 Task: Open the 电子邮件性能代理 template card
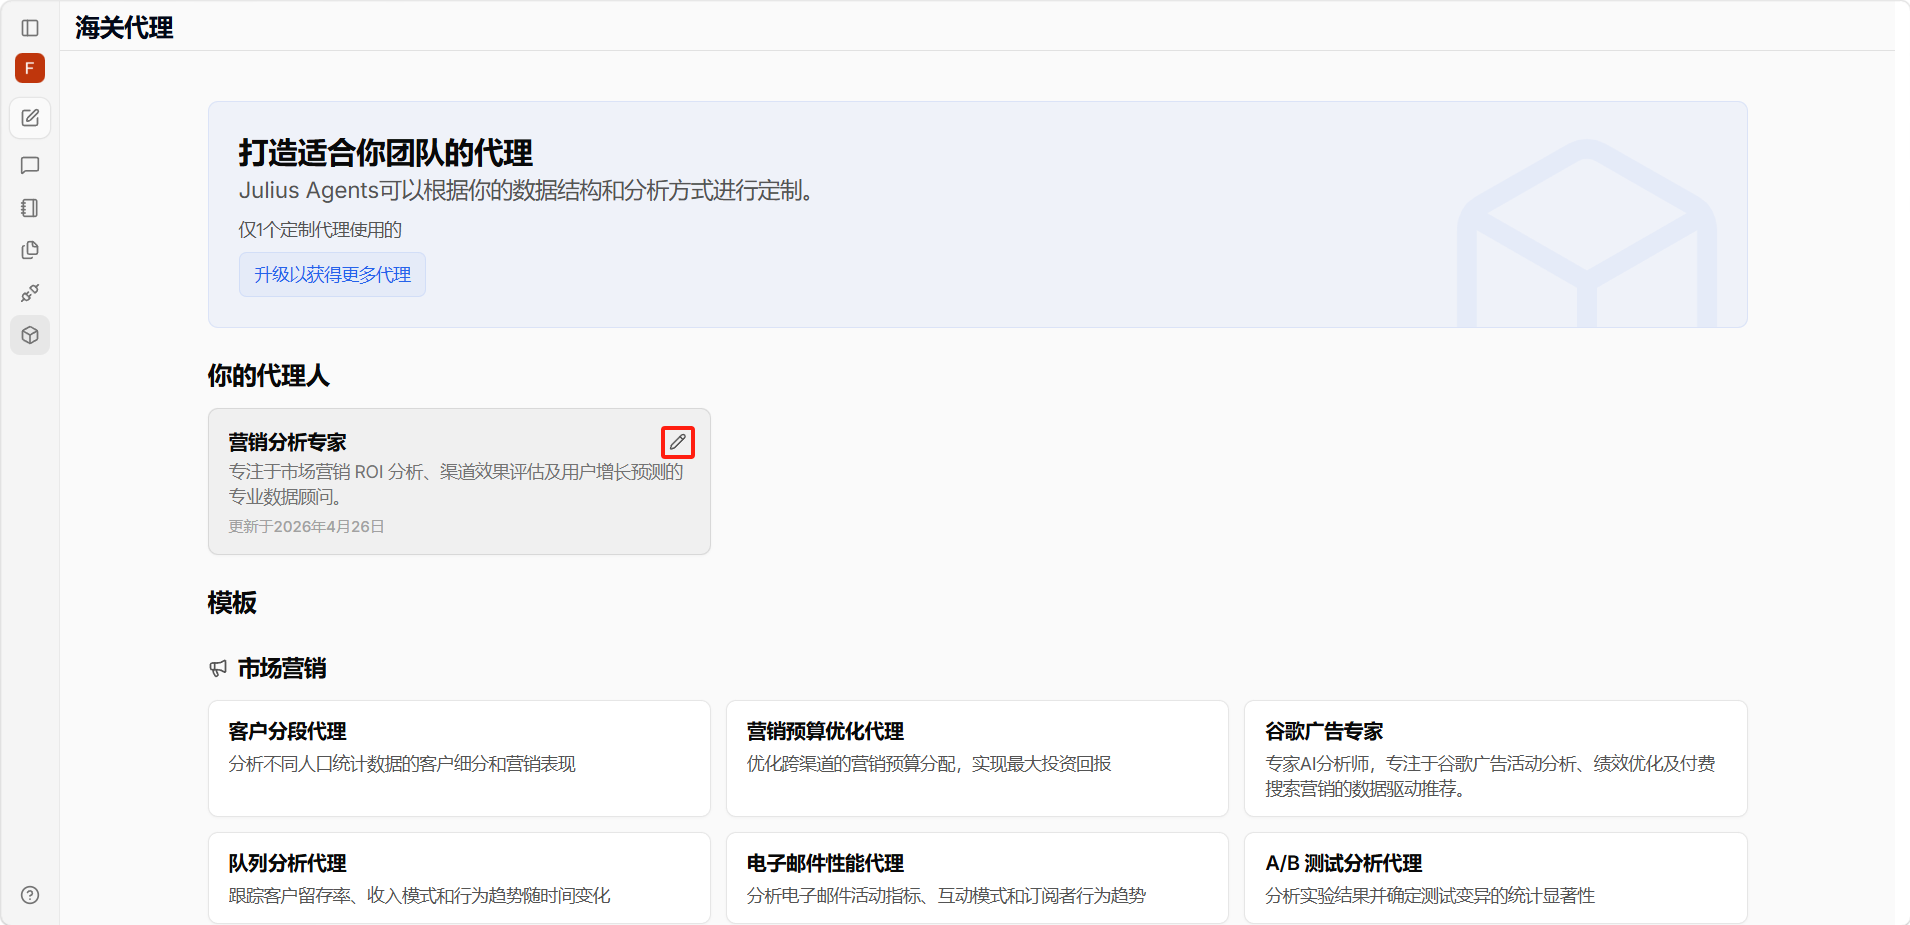tap(977, 878)
